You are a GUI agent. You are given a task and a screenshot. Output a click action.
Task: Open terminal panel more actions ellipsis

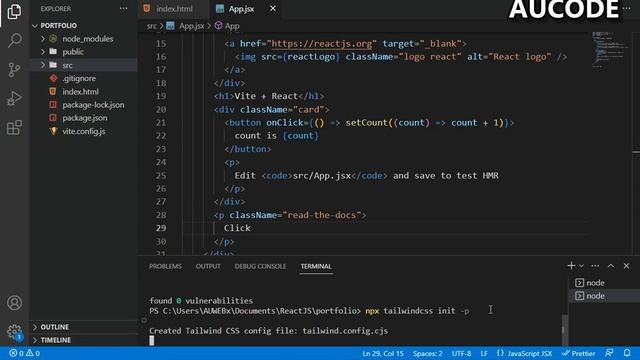[x=595, y=266]
